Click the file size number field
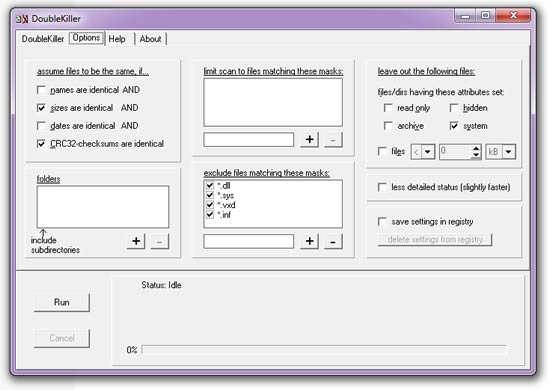 click(x=455, y=152)
